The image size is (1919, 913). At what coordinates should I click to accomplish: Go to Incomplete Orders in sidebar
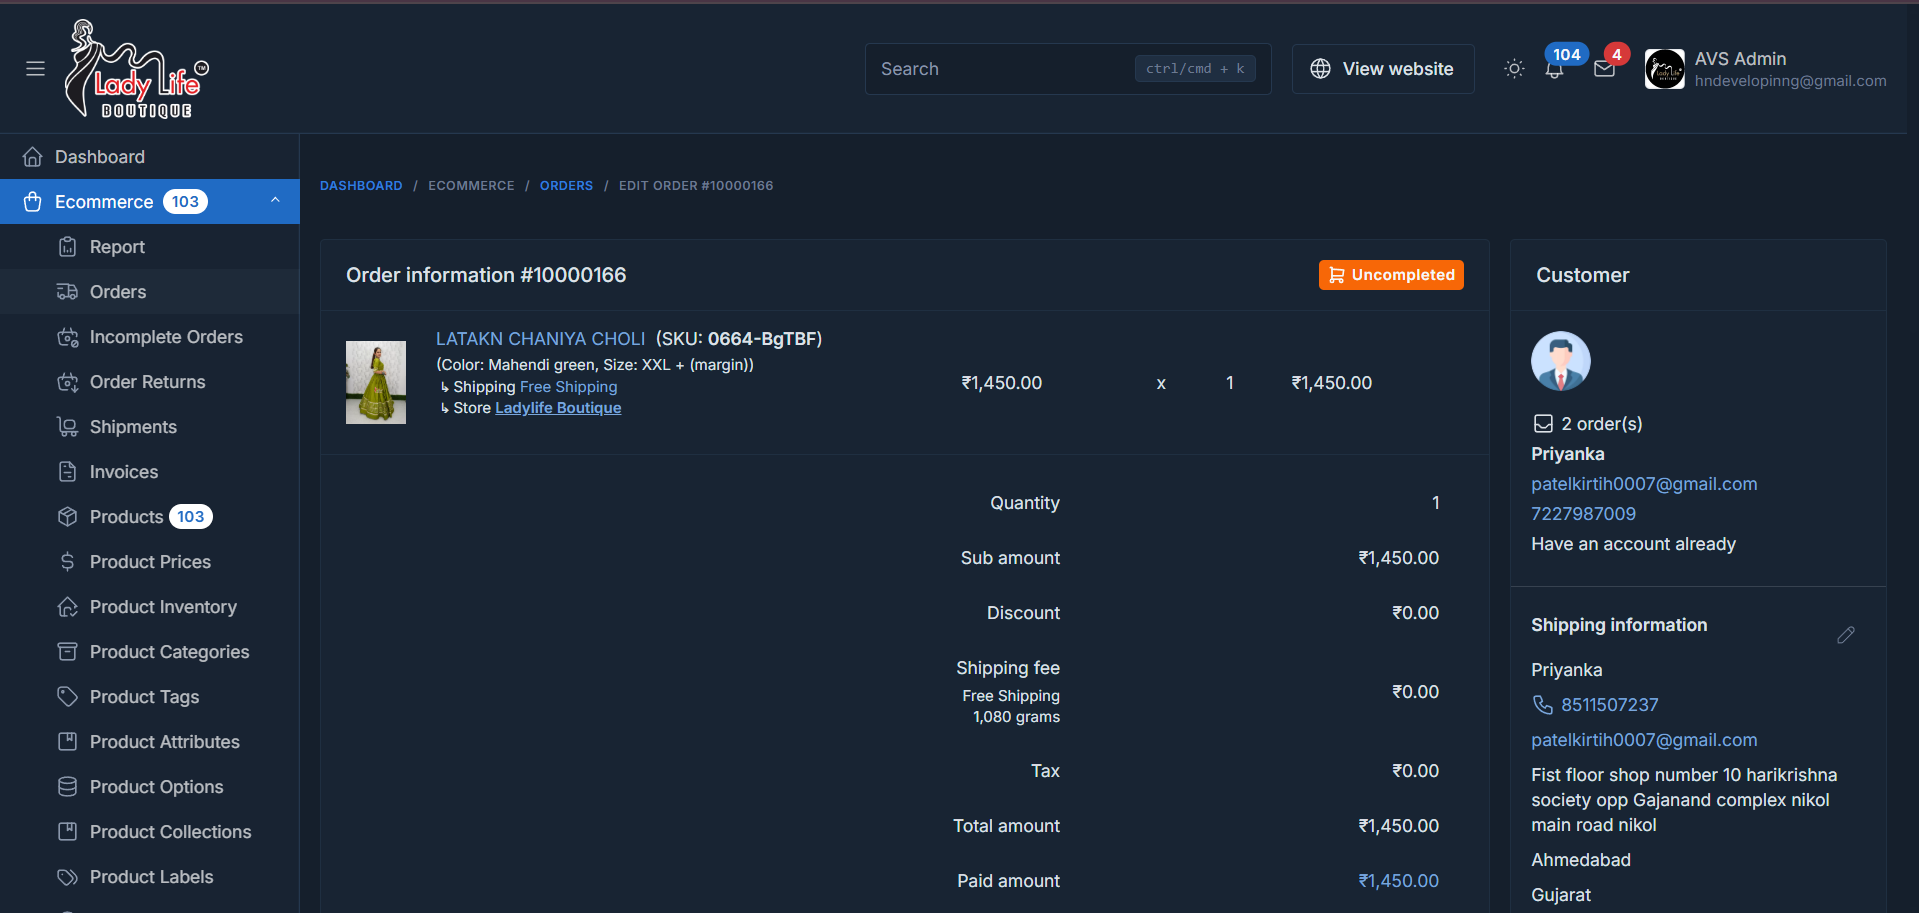[x=166, y=337]
